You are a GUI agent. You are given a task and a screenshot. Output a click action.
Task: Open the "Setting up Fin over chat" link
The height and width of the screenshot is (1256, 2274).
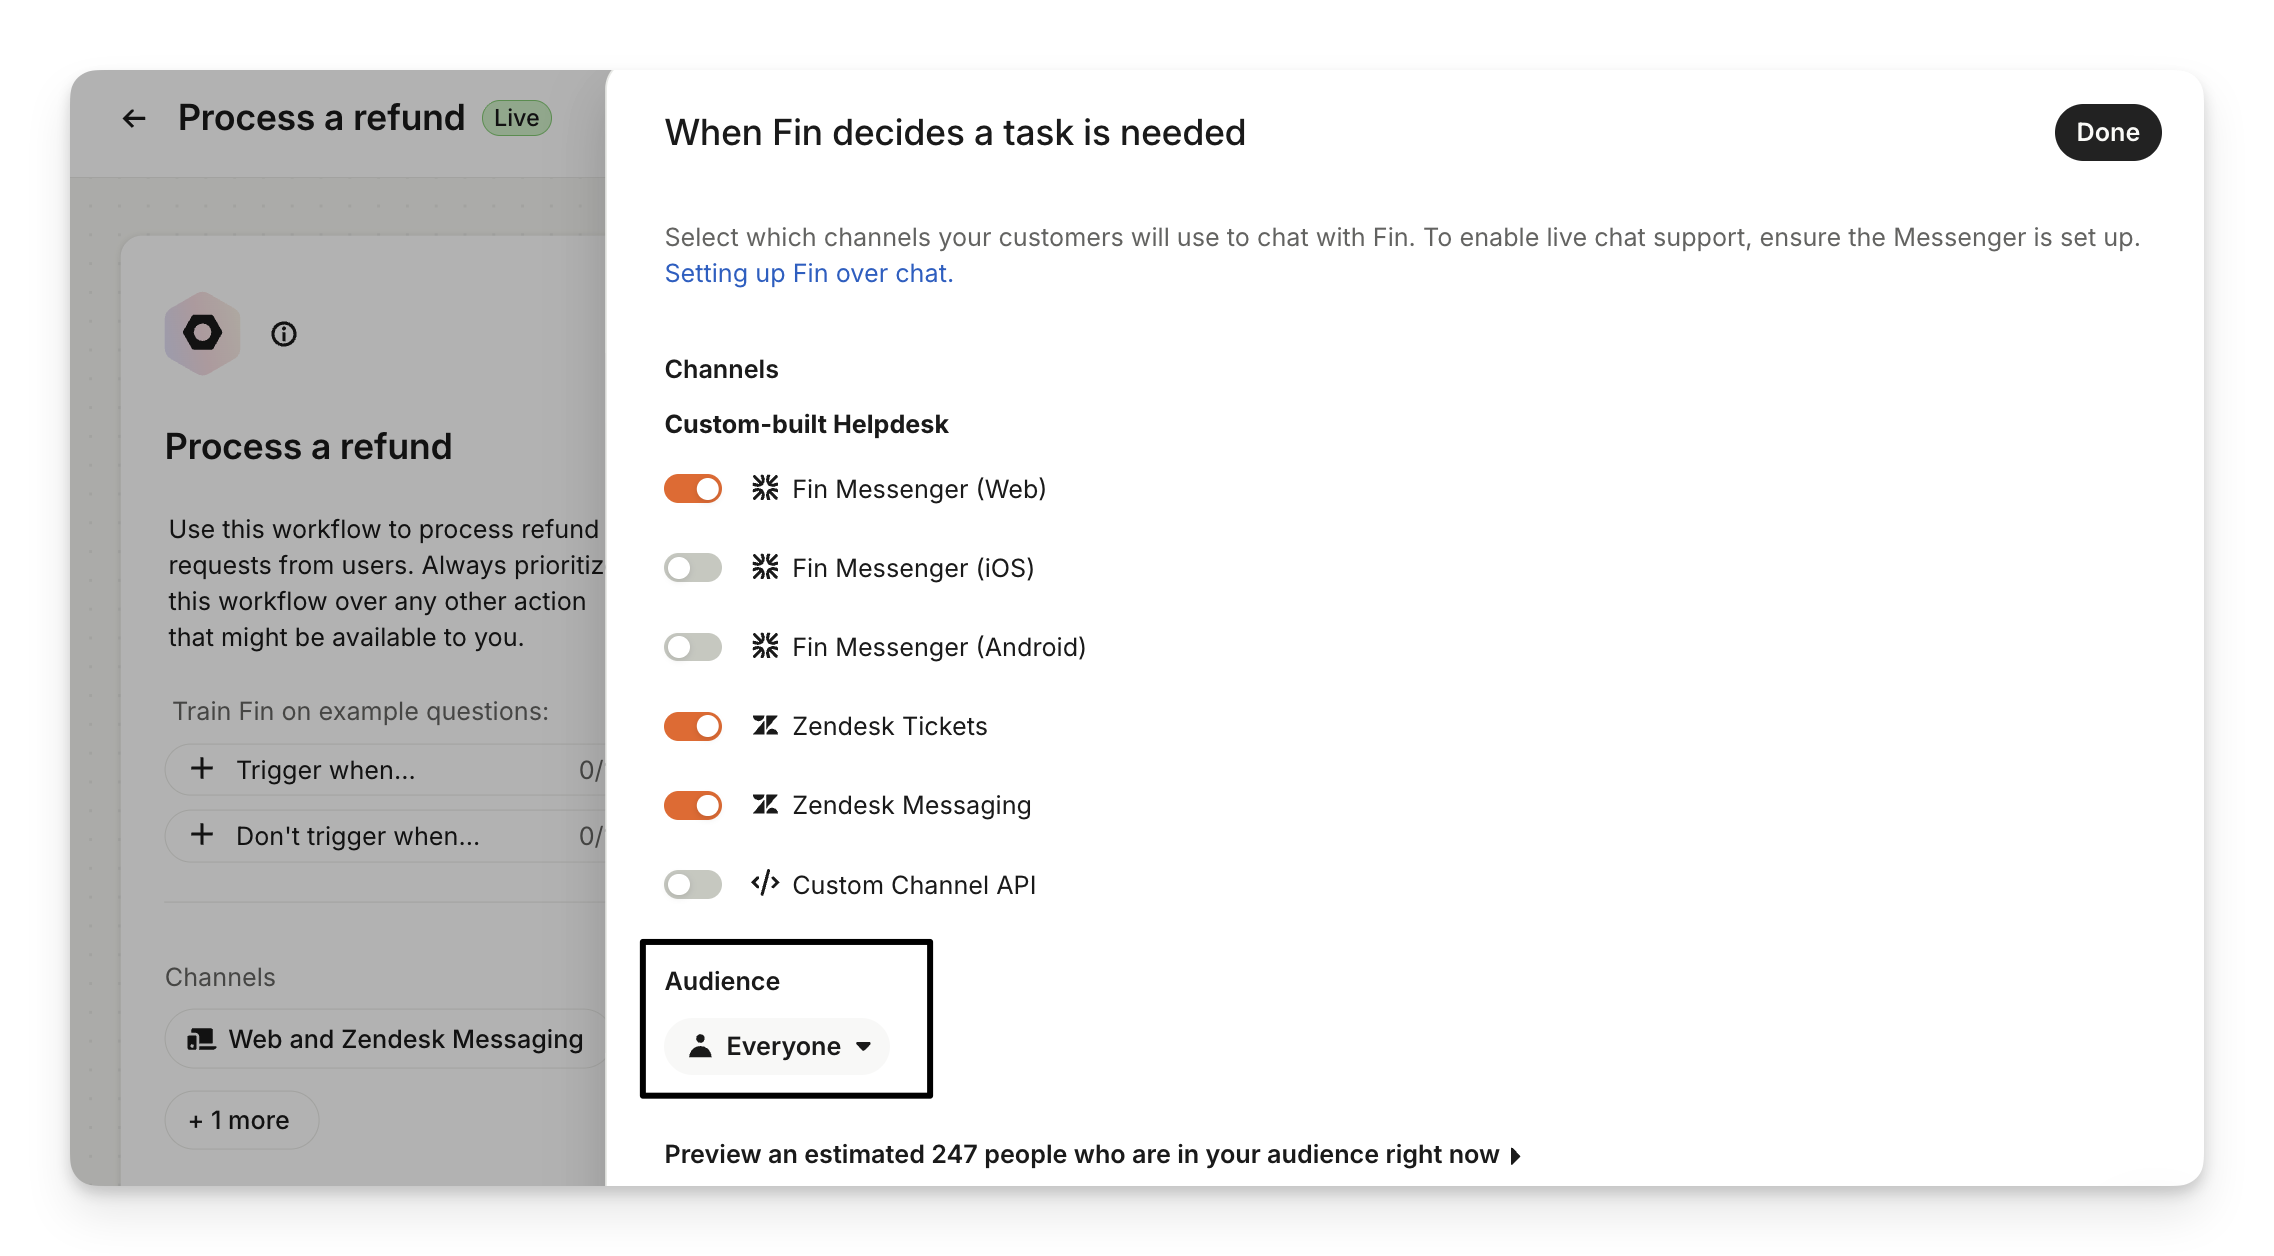coord(808,273)
